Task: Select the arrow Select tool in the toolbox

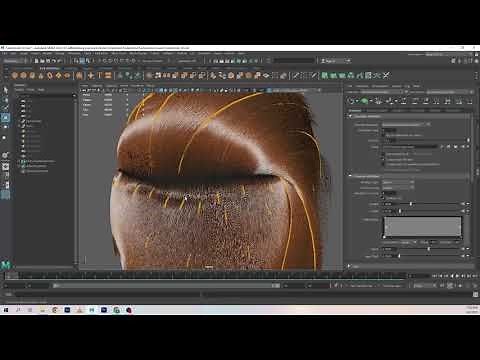Action: (x=5, y=90)
